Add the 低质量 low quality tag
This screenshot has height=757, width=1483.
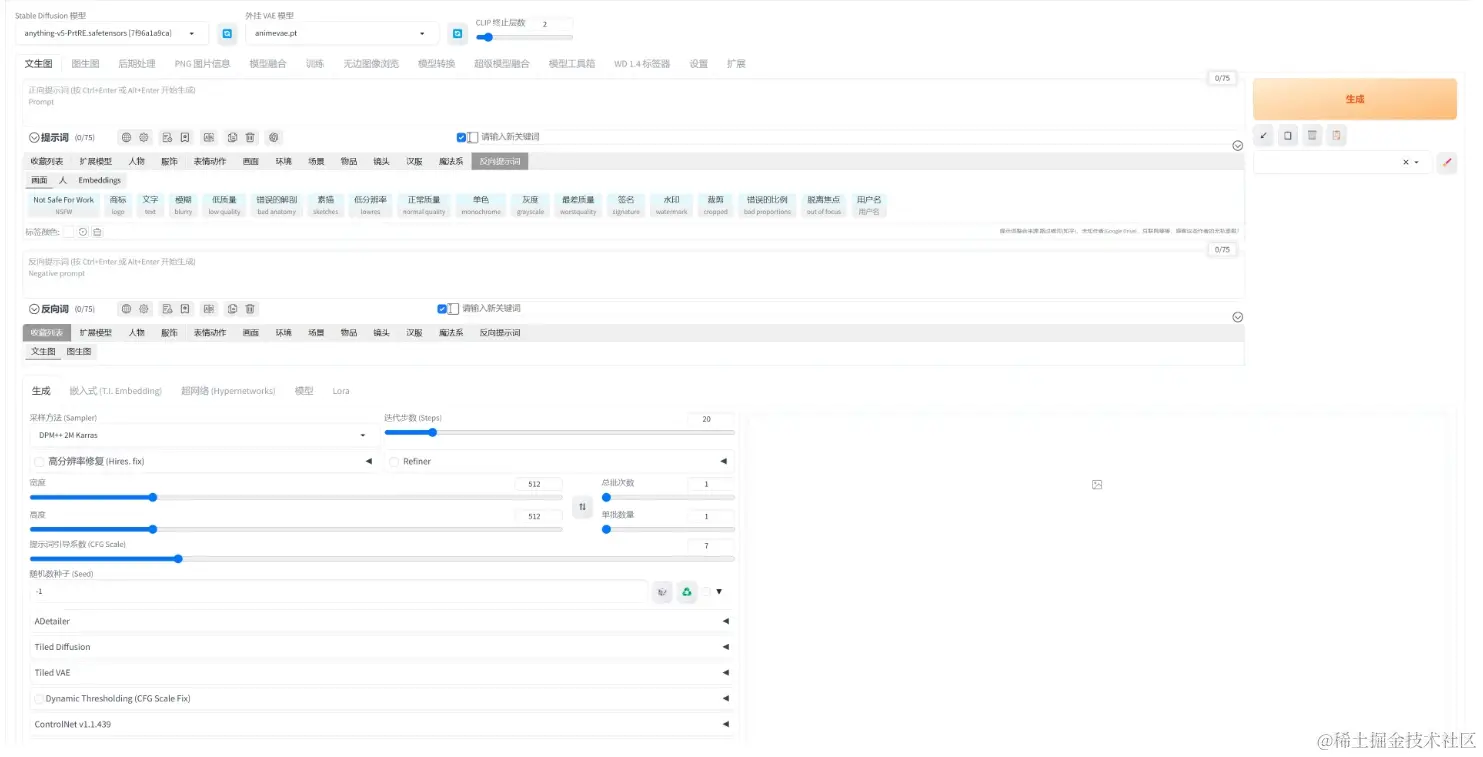click(224, 205)
